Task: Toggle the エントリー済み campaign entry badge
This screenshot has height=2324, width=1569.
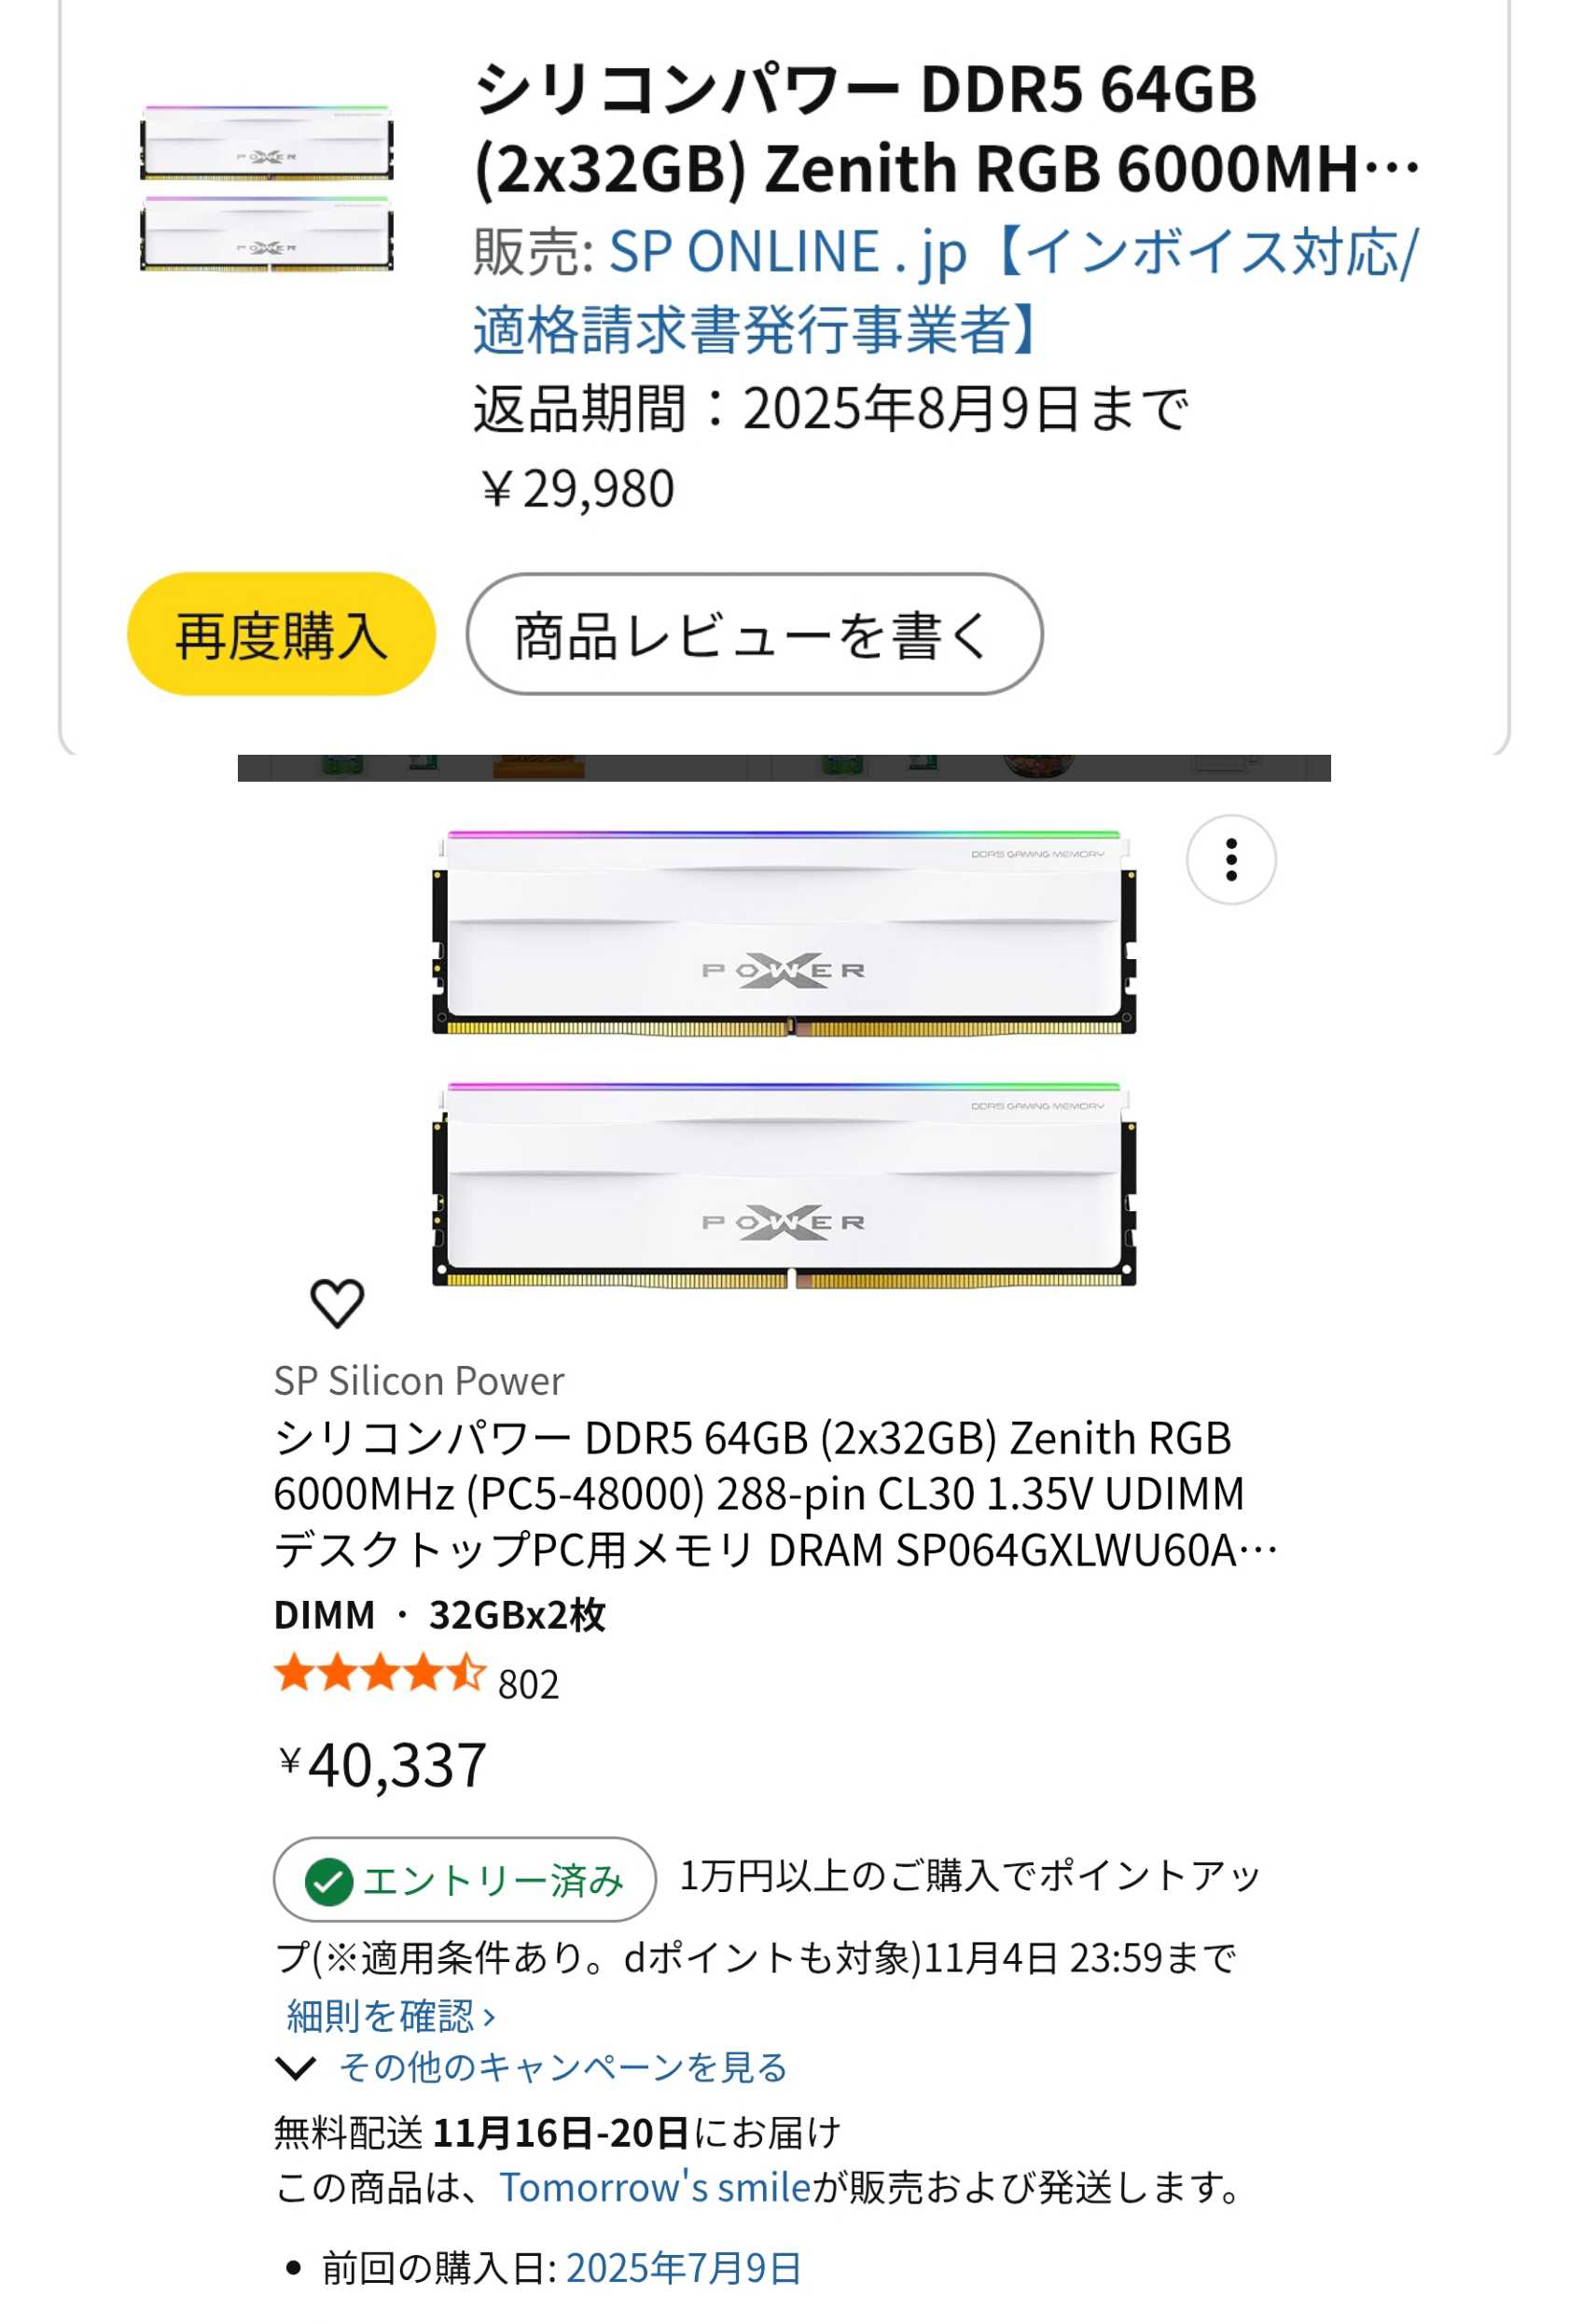Action: click(465, 1880)
